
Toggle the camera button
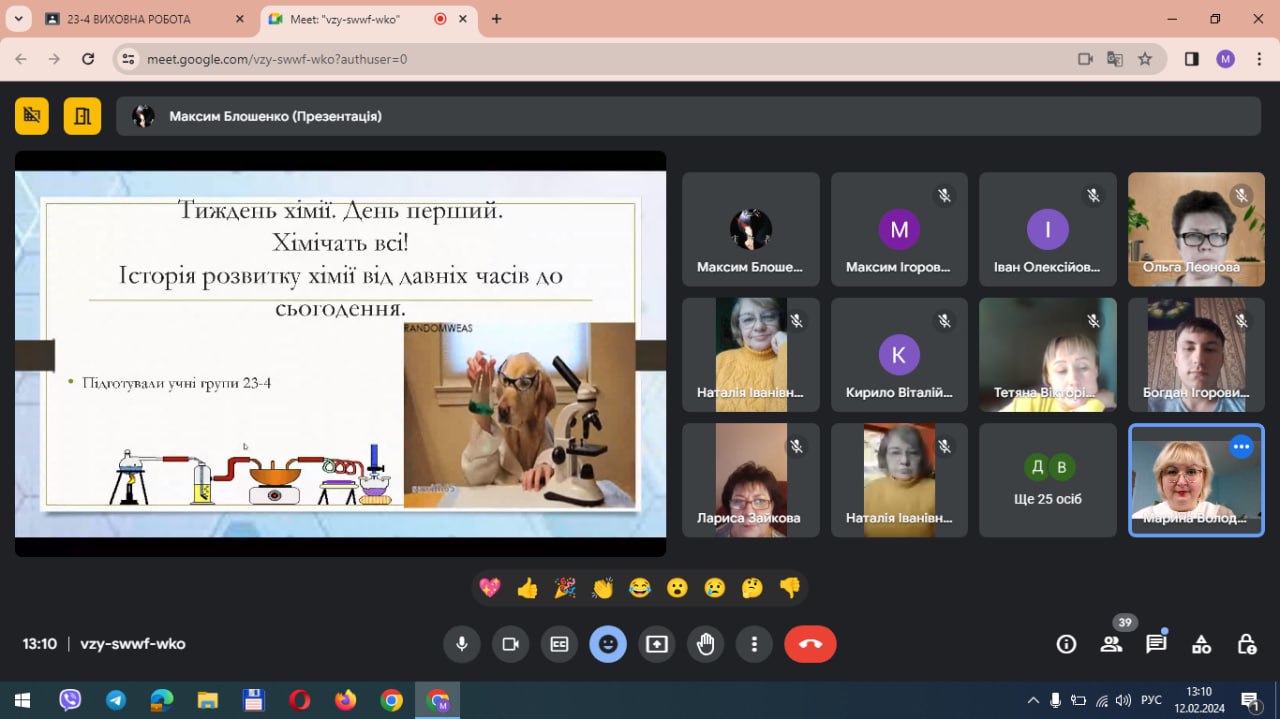point(510,644)
